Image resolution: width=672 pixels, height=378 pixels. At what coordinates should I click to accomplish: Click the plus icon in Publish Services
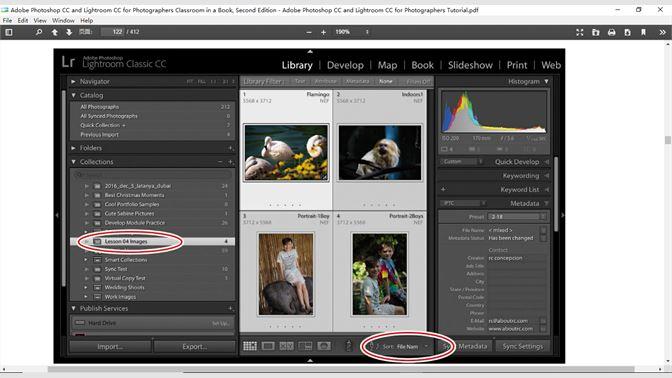[230, 308]
